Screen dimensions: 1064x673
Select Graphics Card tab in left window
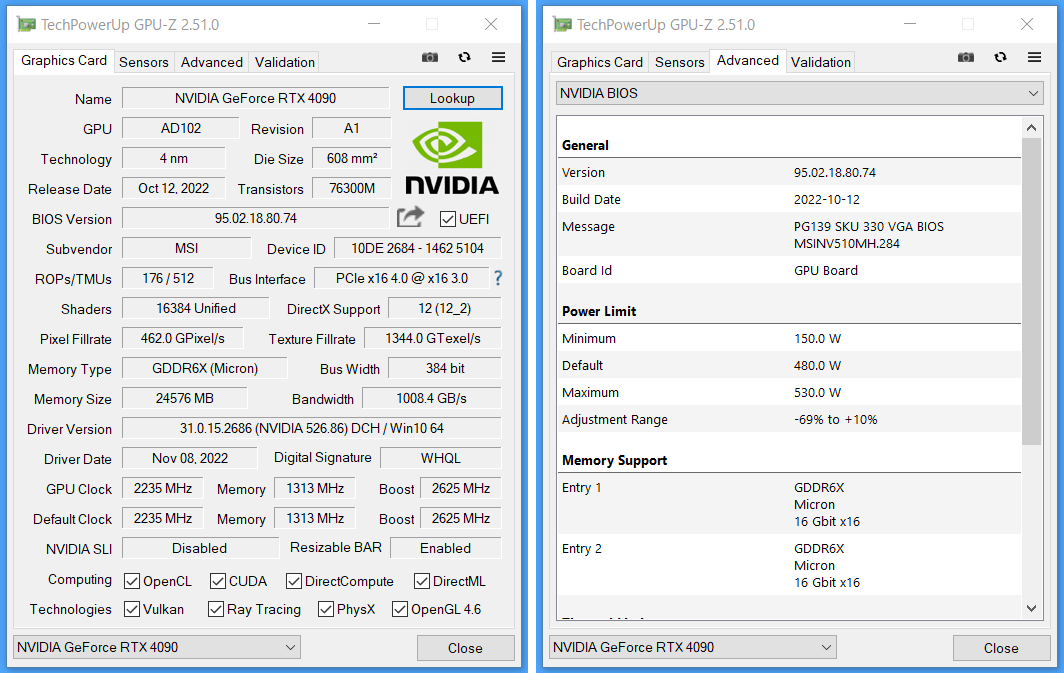tap(64, 60)
